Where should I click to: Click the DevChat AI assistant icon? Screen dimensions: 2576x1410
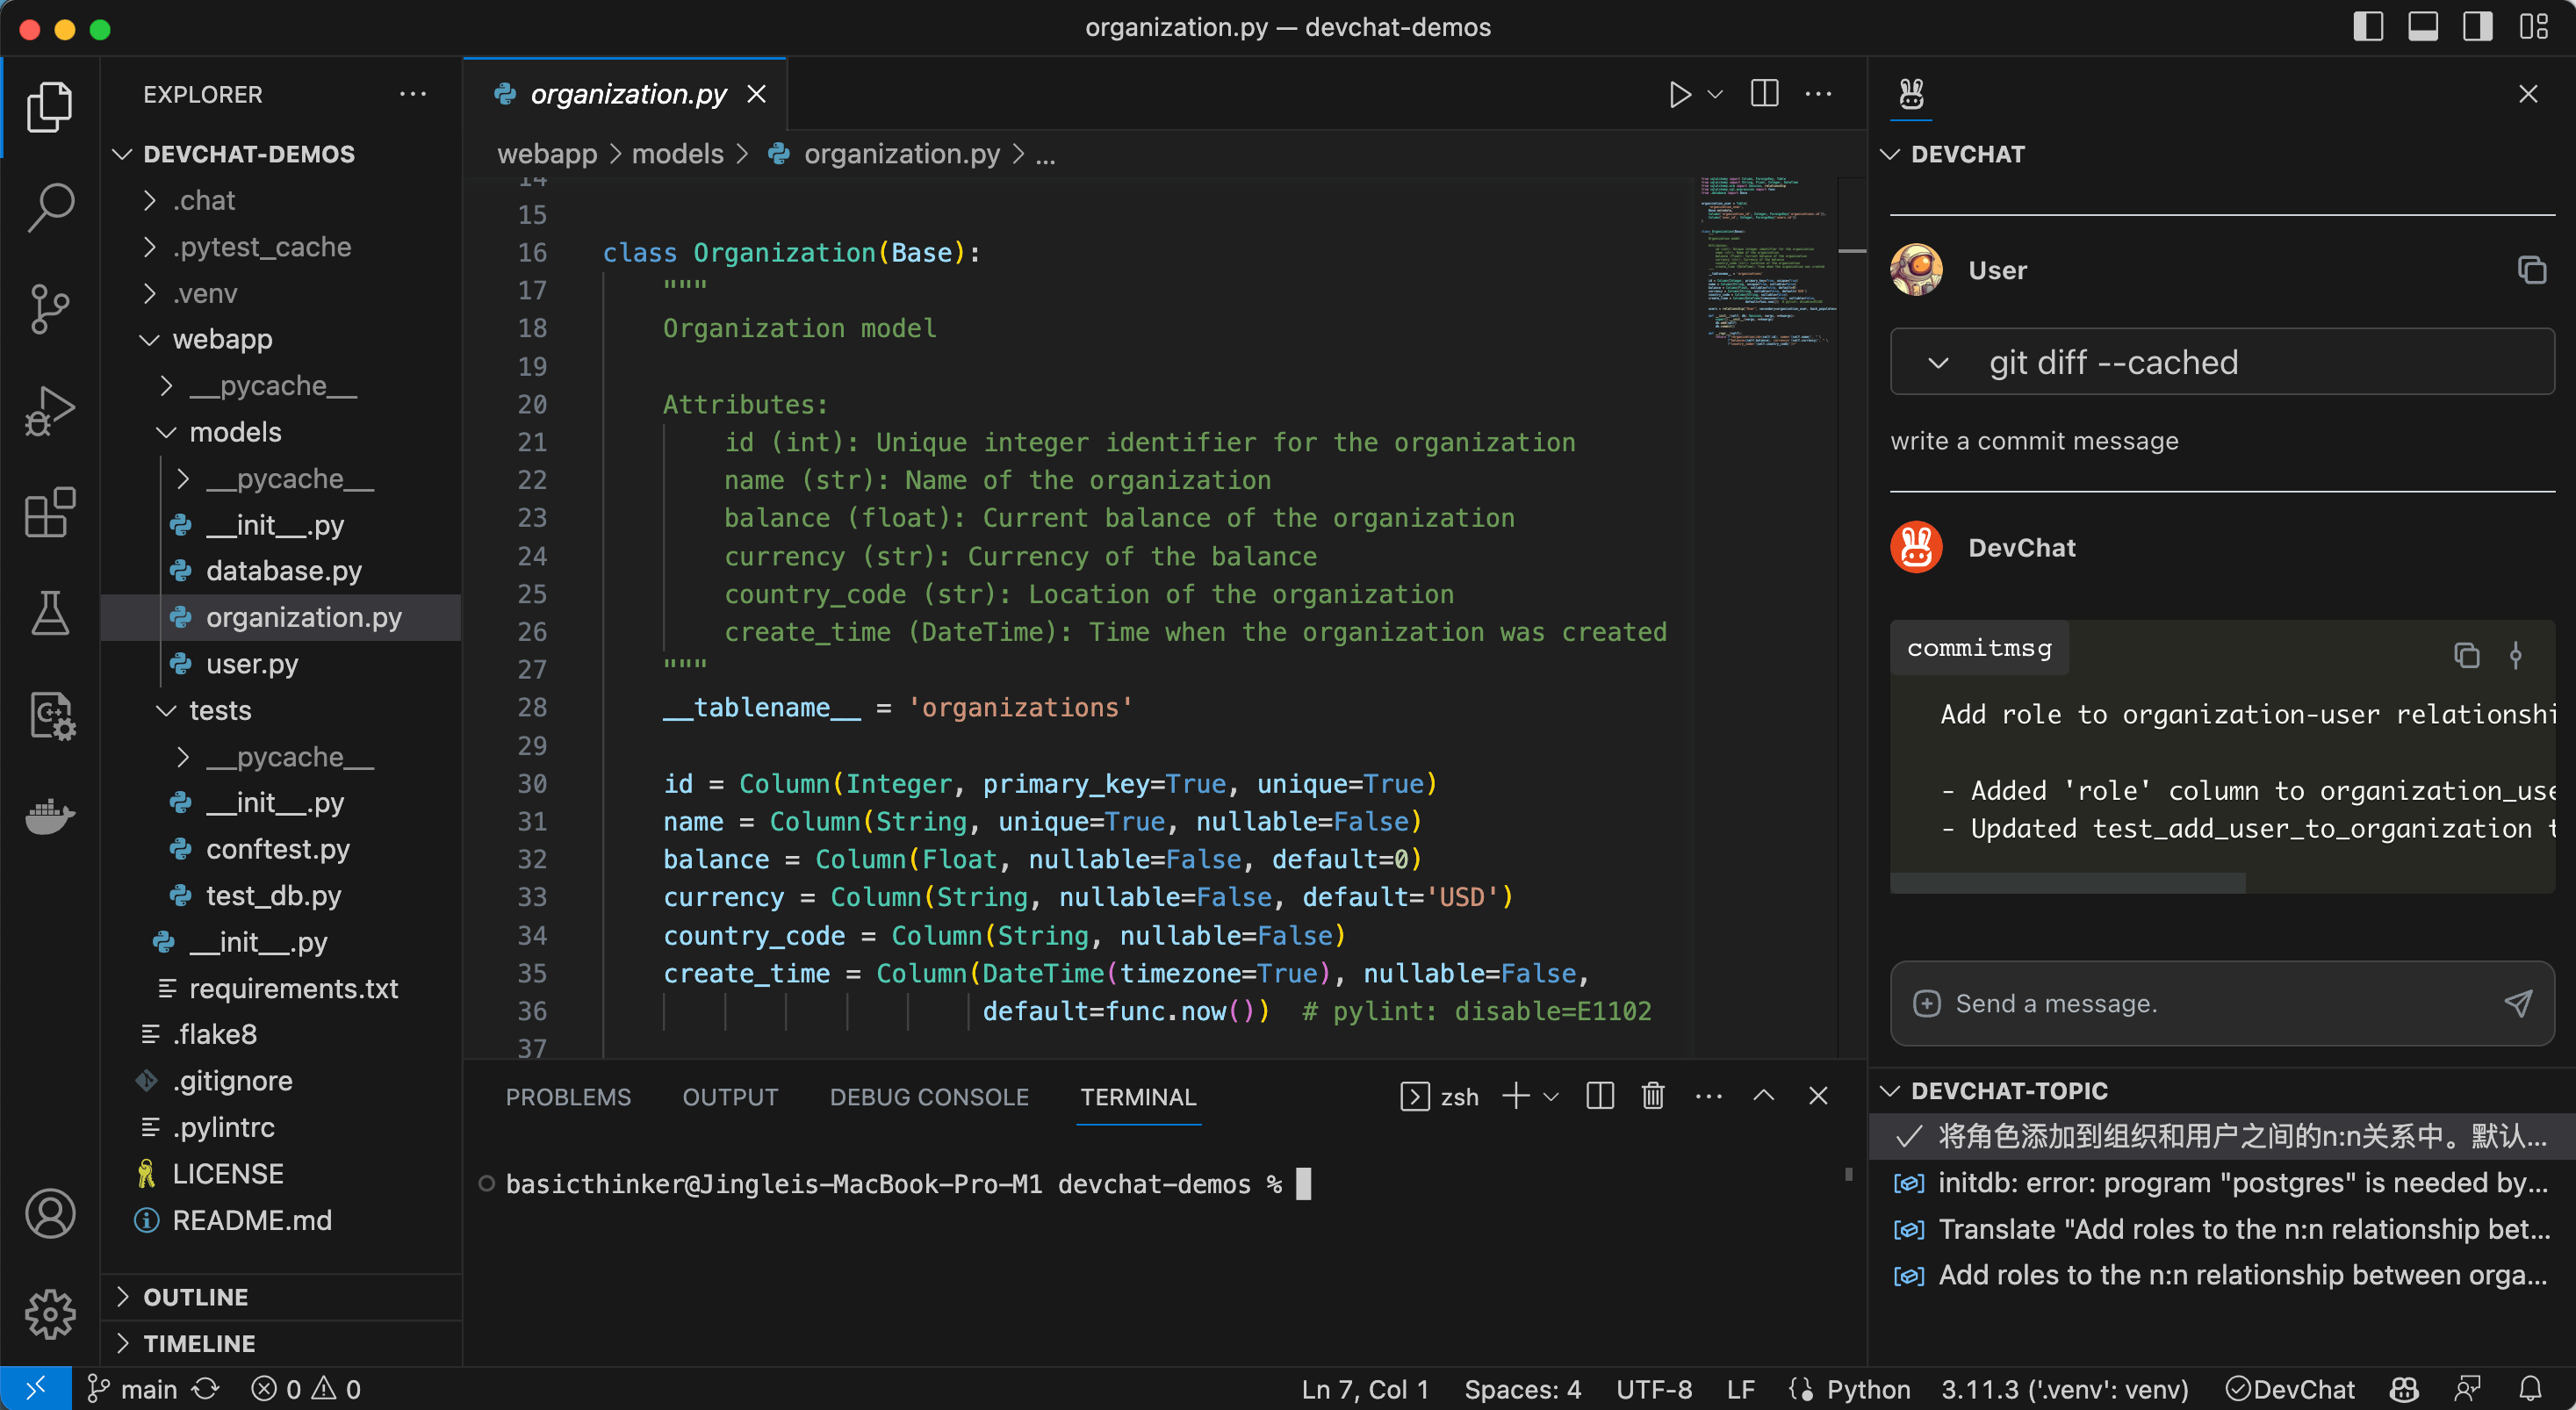(x=1911, y=96)
